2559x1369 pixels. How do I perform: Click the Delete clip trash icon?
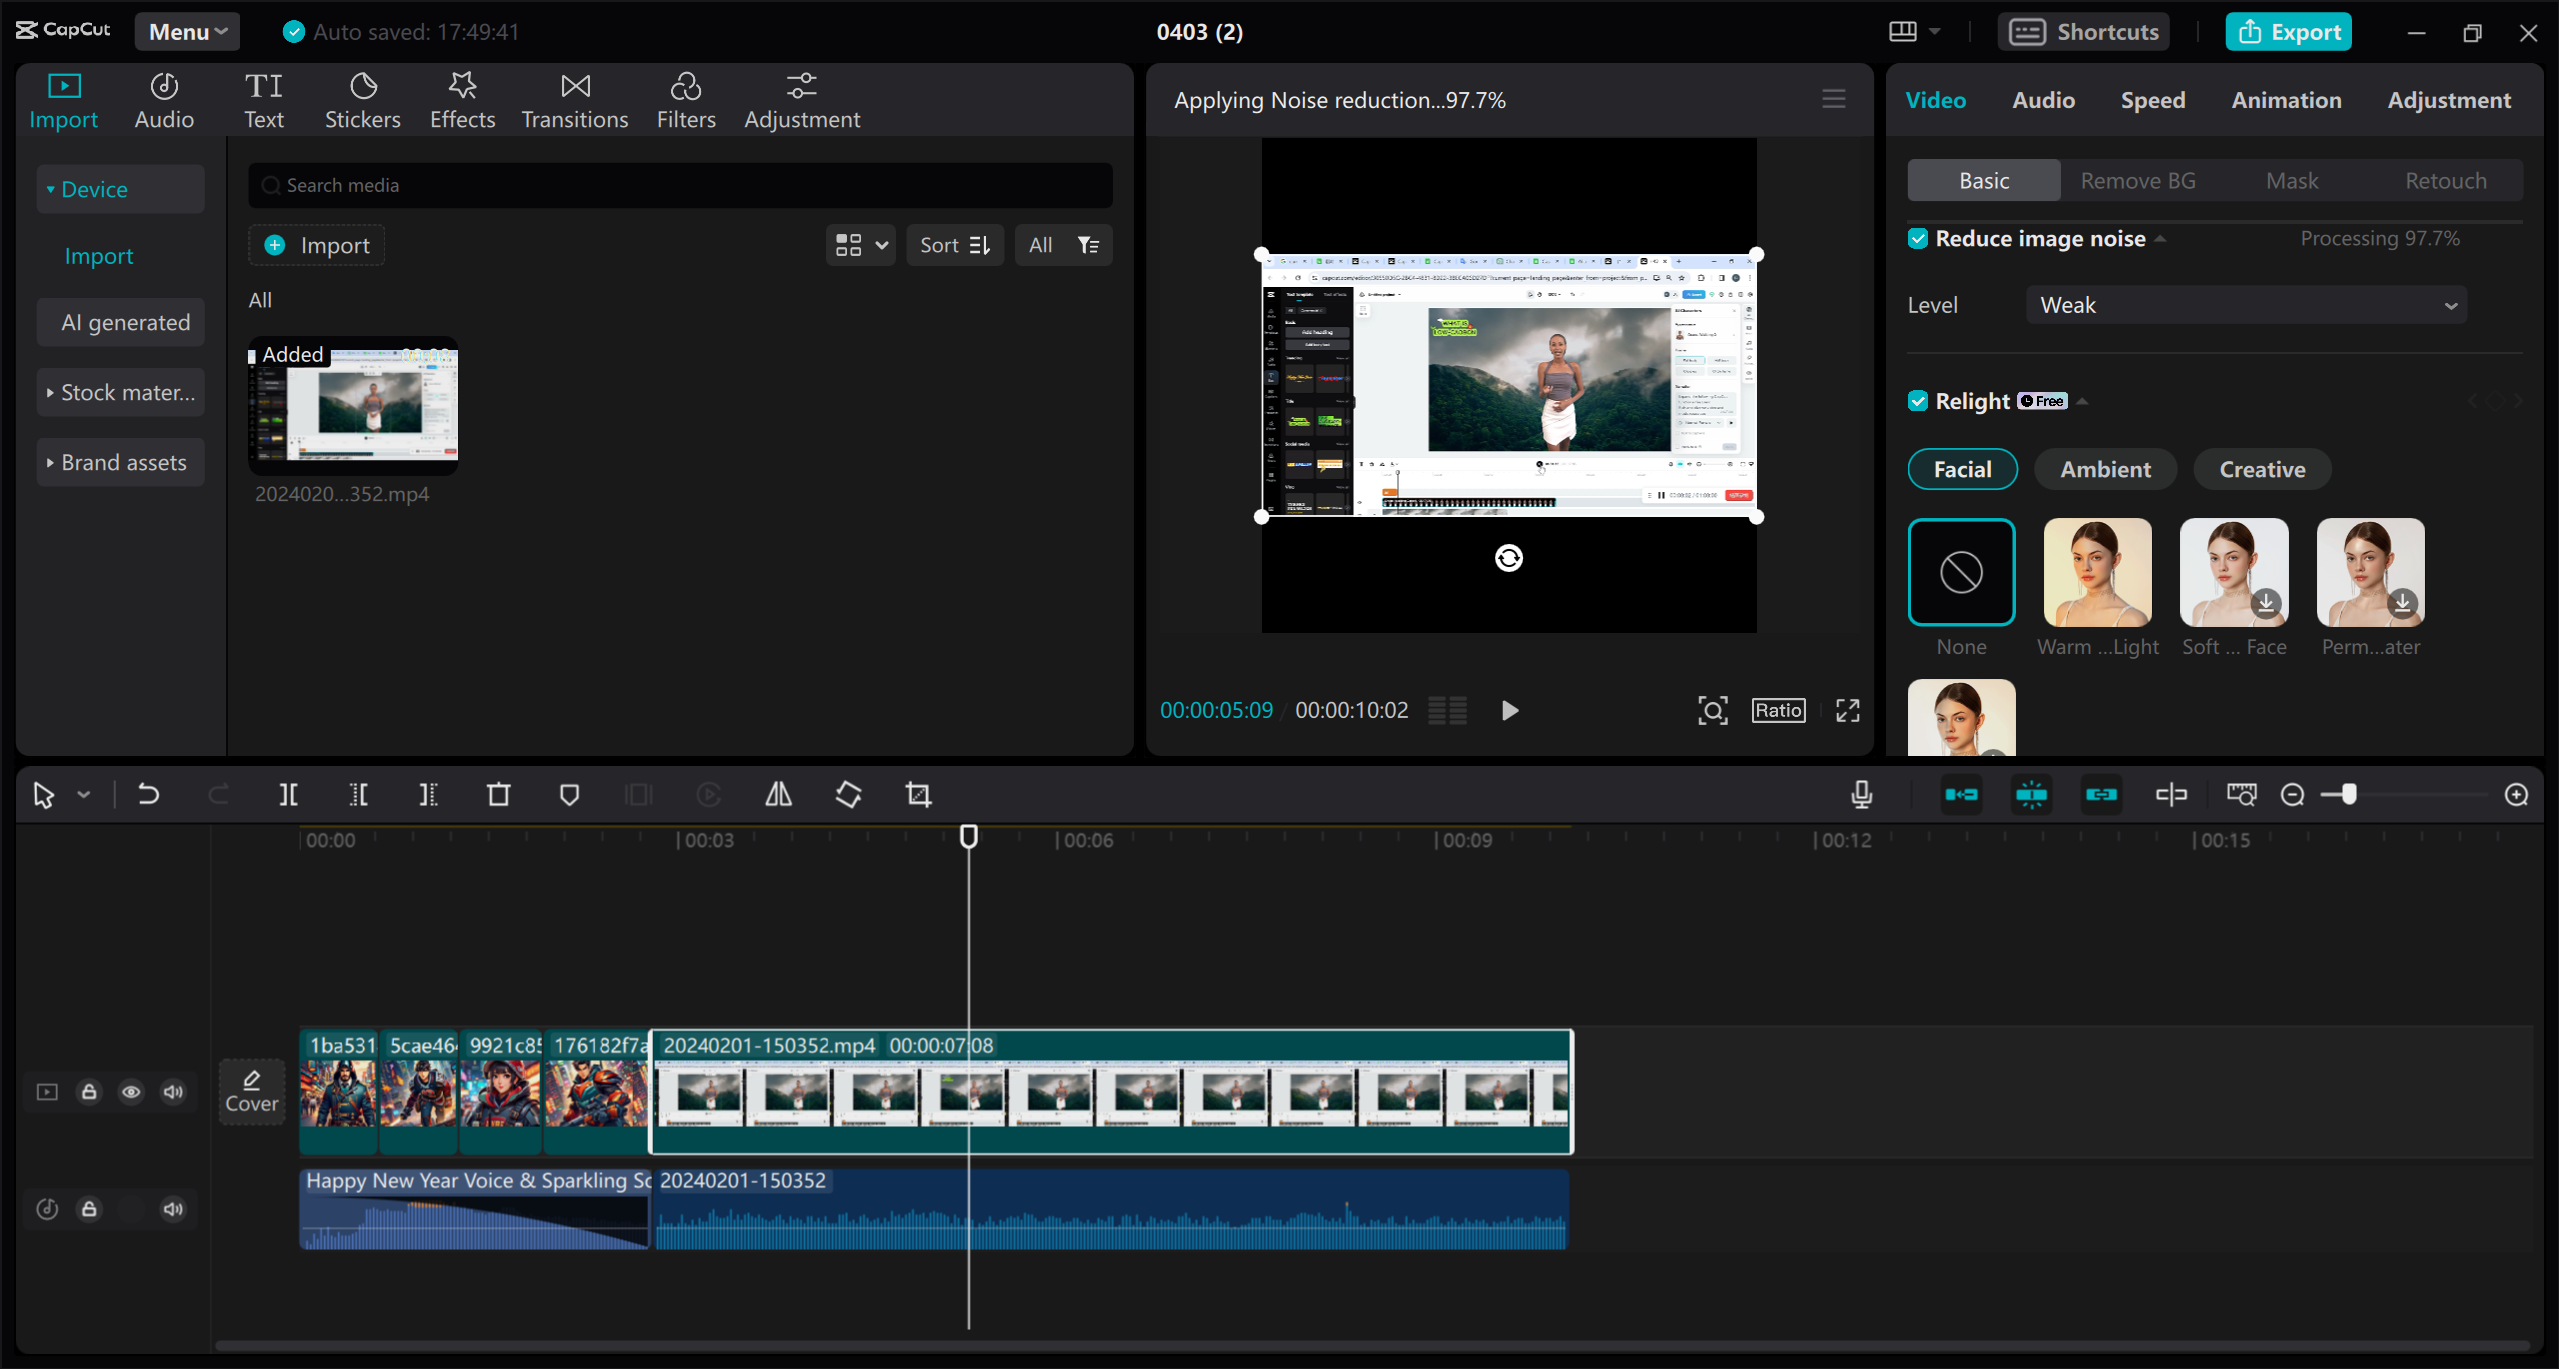[498, 795]
